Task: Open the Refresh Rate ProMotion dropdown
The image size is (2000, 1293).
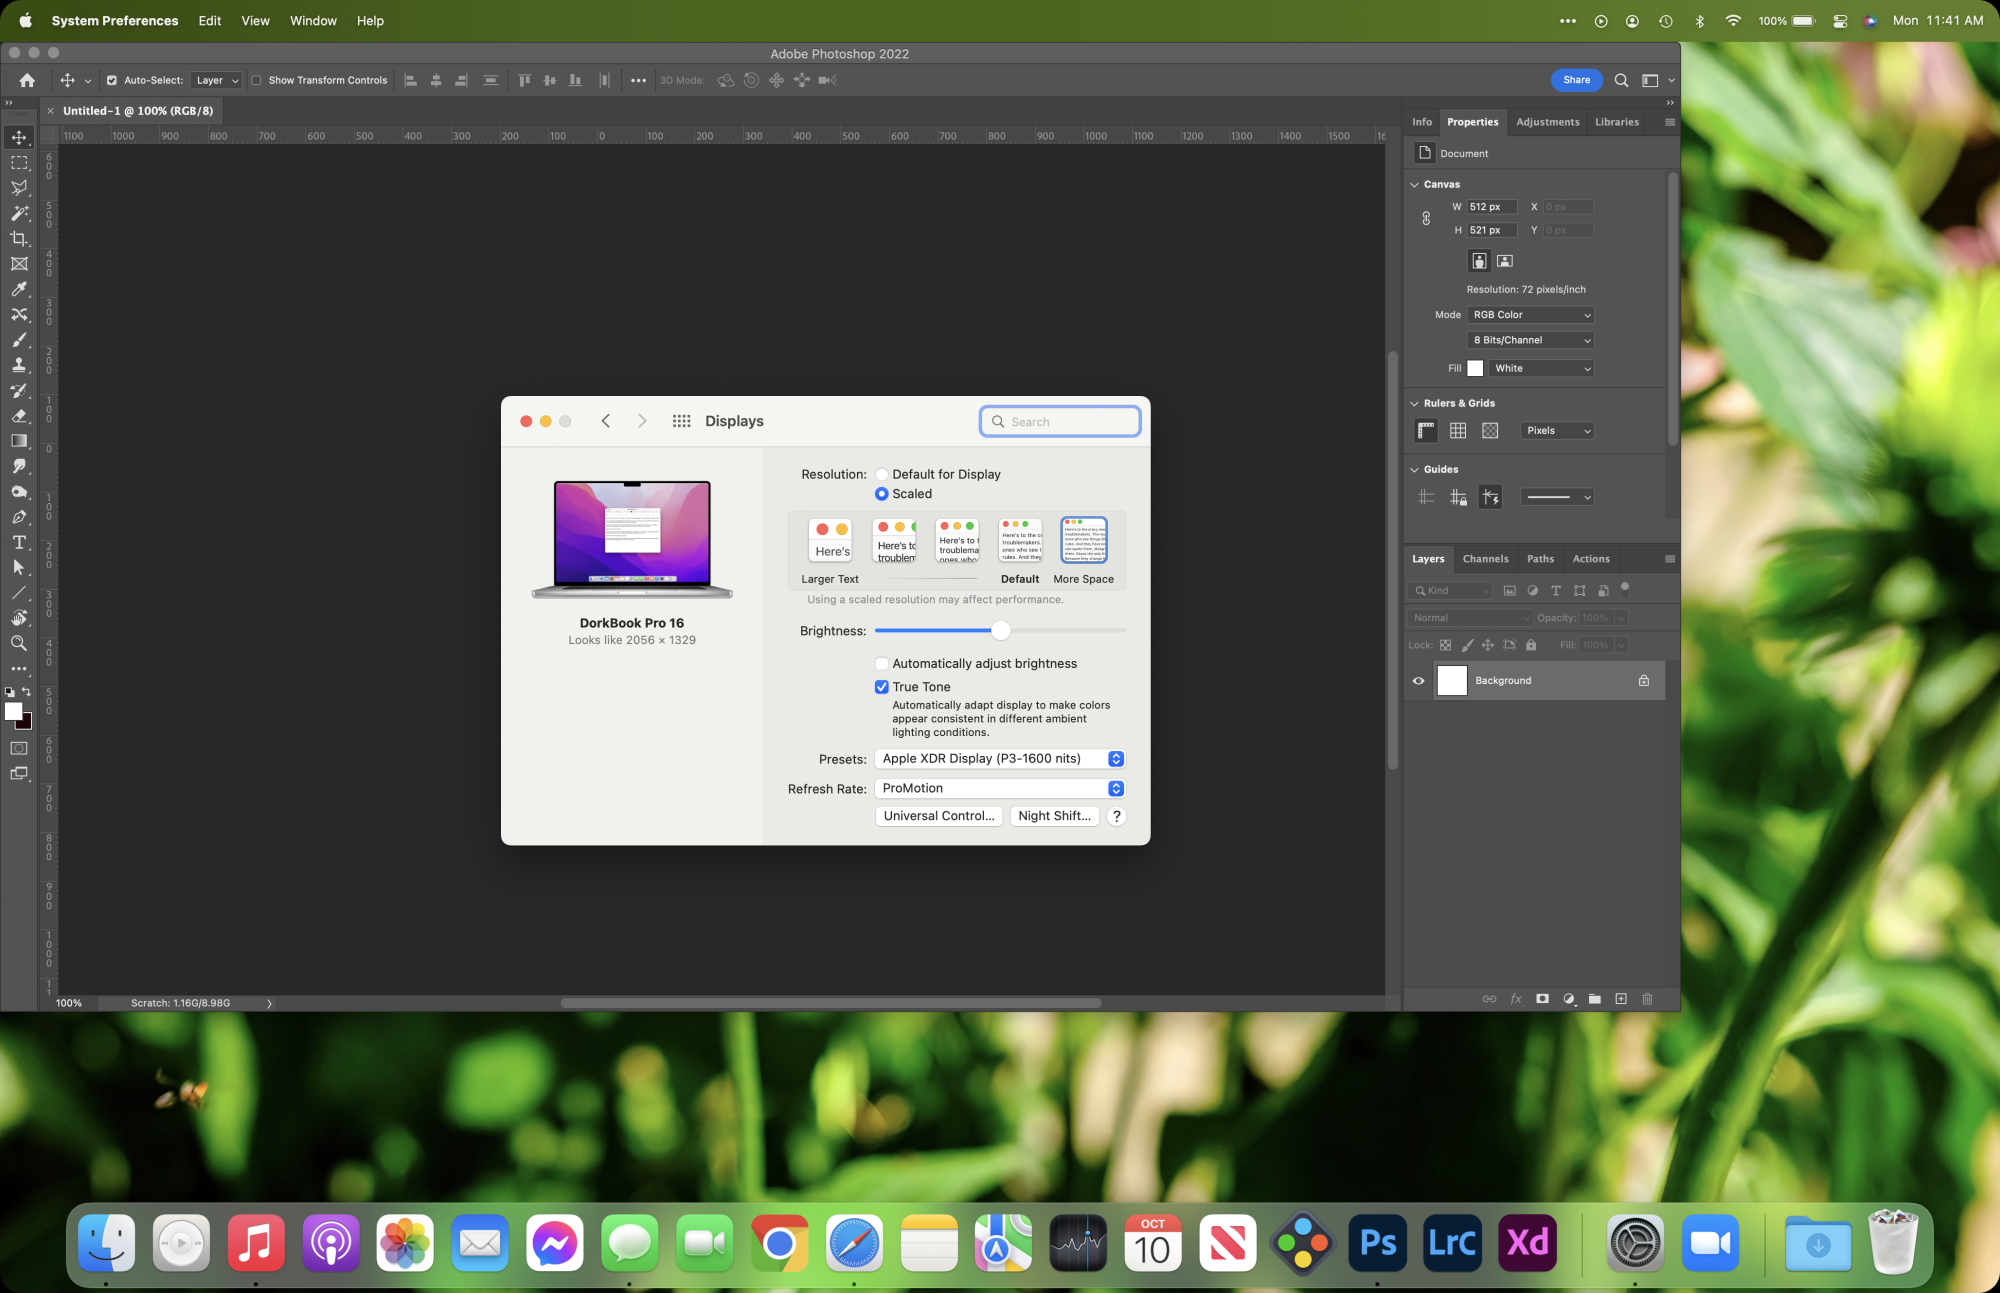Action: (1000, 789)
